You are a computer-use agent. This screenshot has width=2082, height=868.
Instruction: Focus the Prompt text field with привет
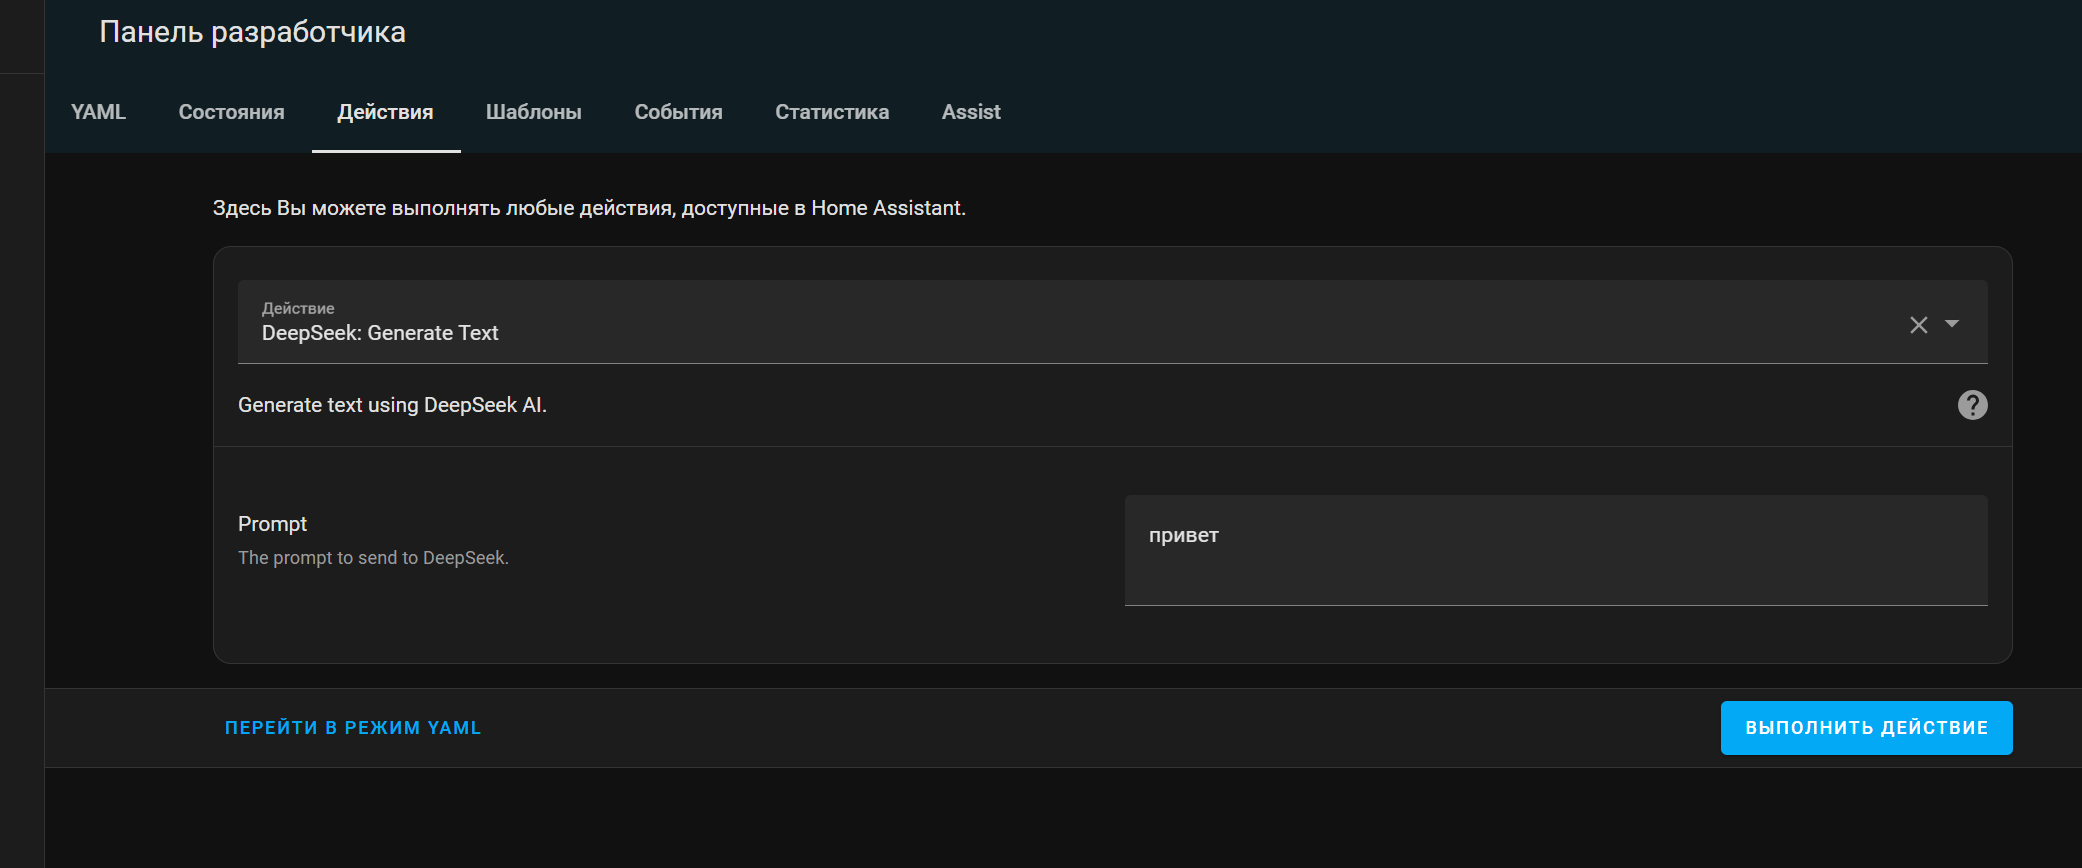pyautogui.click(x=1556, y=550)
